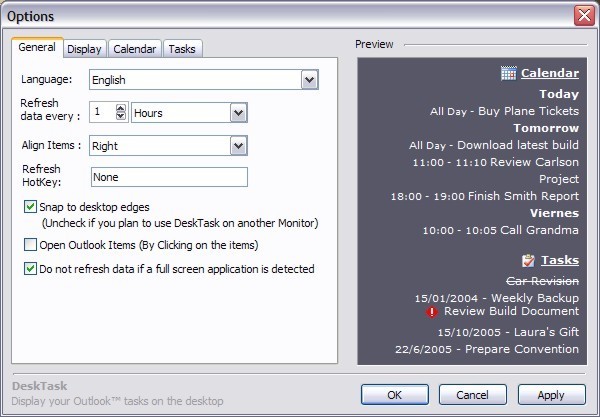The width and height of the screenshot is (600, 417).
Task: Click '18:00 - 19:00 Finish Smith Report' entry
Action: click(485, 196)
